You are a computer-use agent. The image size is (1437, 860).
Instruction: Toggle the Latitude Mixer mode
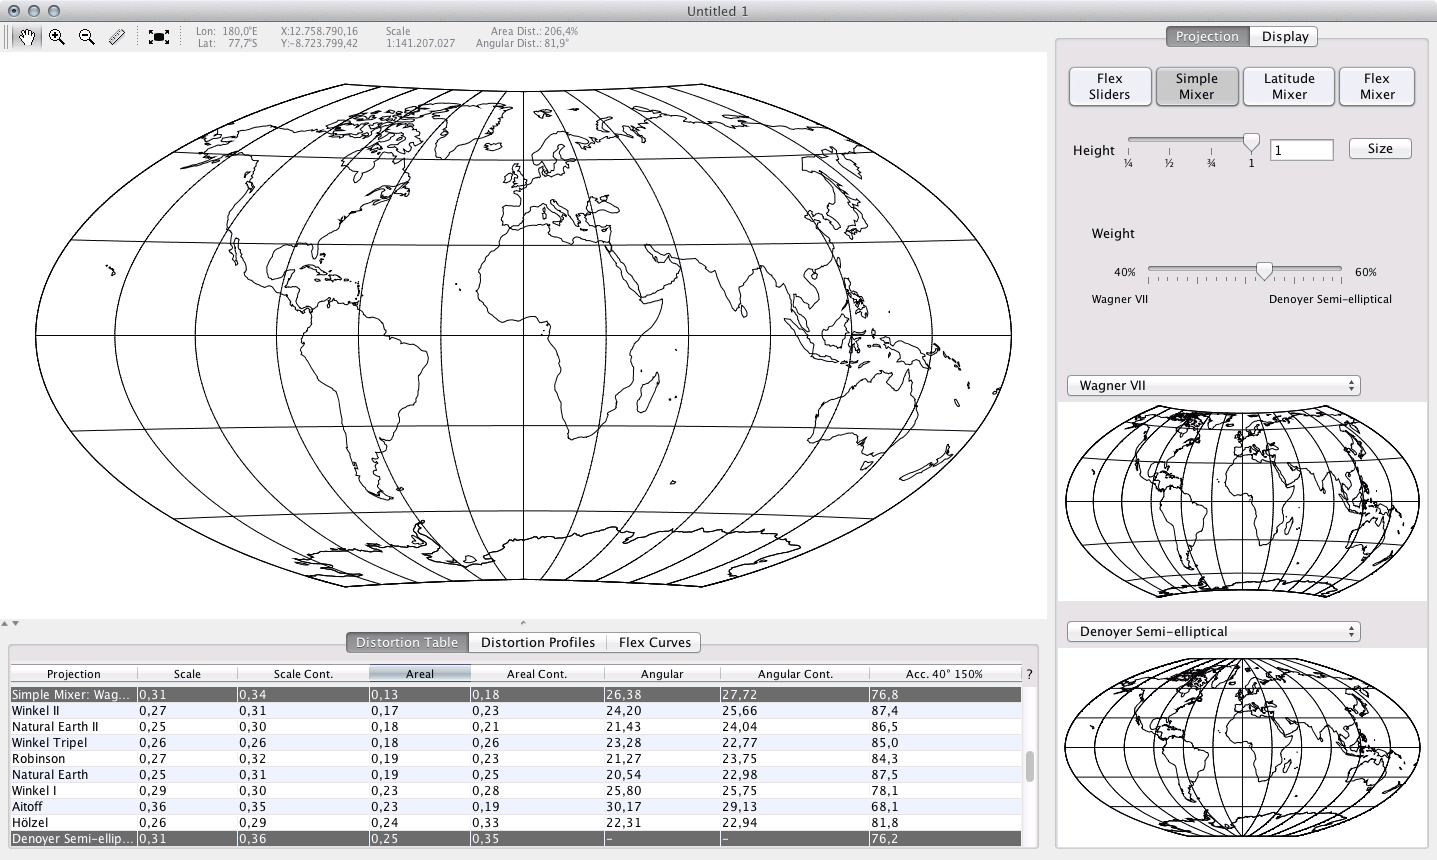point(1288,86)
